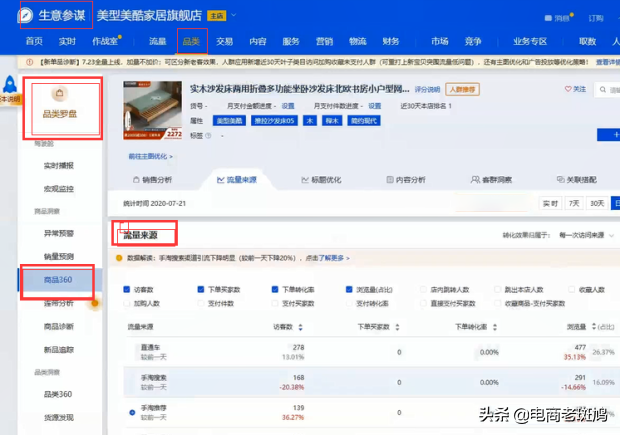
Task: Open the 消息 message icon in header
Action: pos(548,18)
